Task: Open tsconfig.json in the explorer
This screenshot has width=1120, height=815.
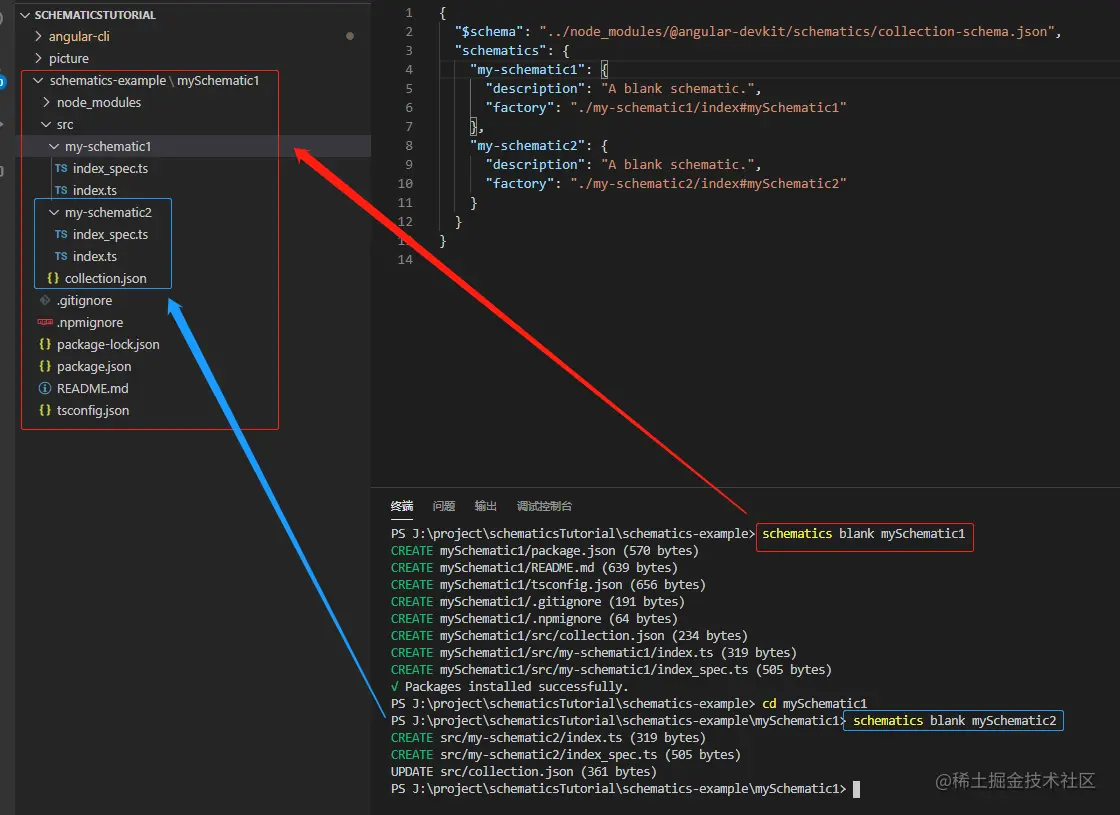Action: [93, 411]
